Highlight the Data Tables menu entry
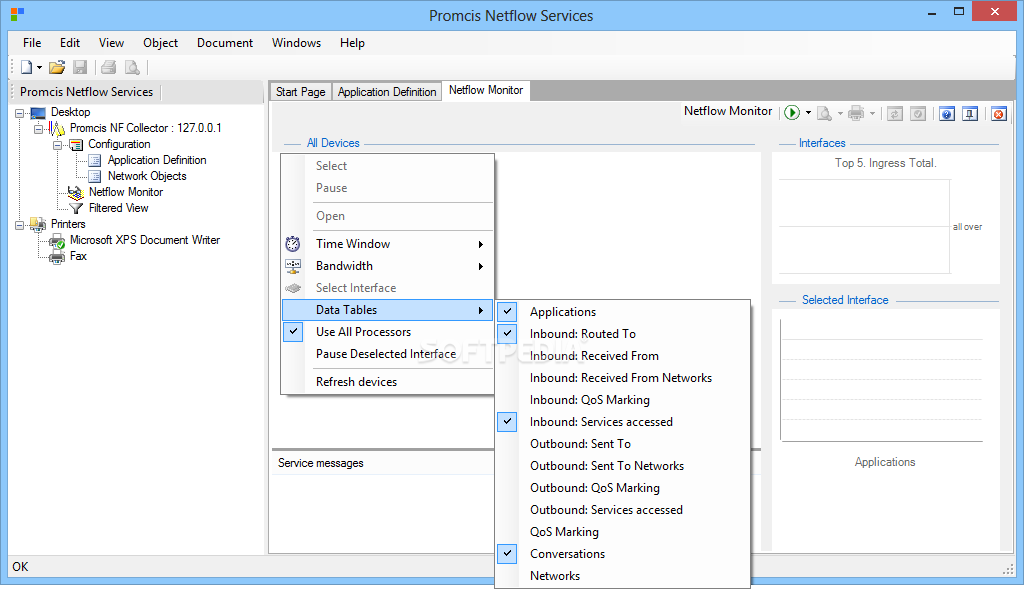1024x589 pixels. tap(387, 310)
